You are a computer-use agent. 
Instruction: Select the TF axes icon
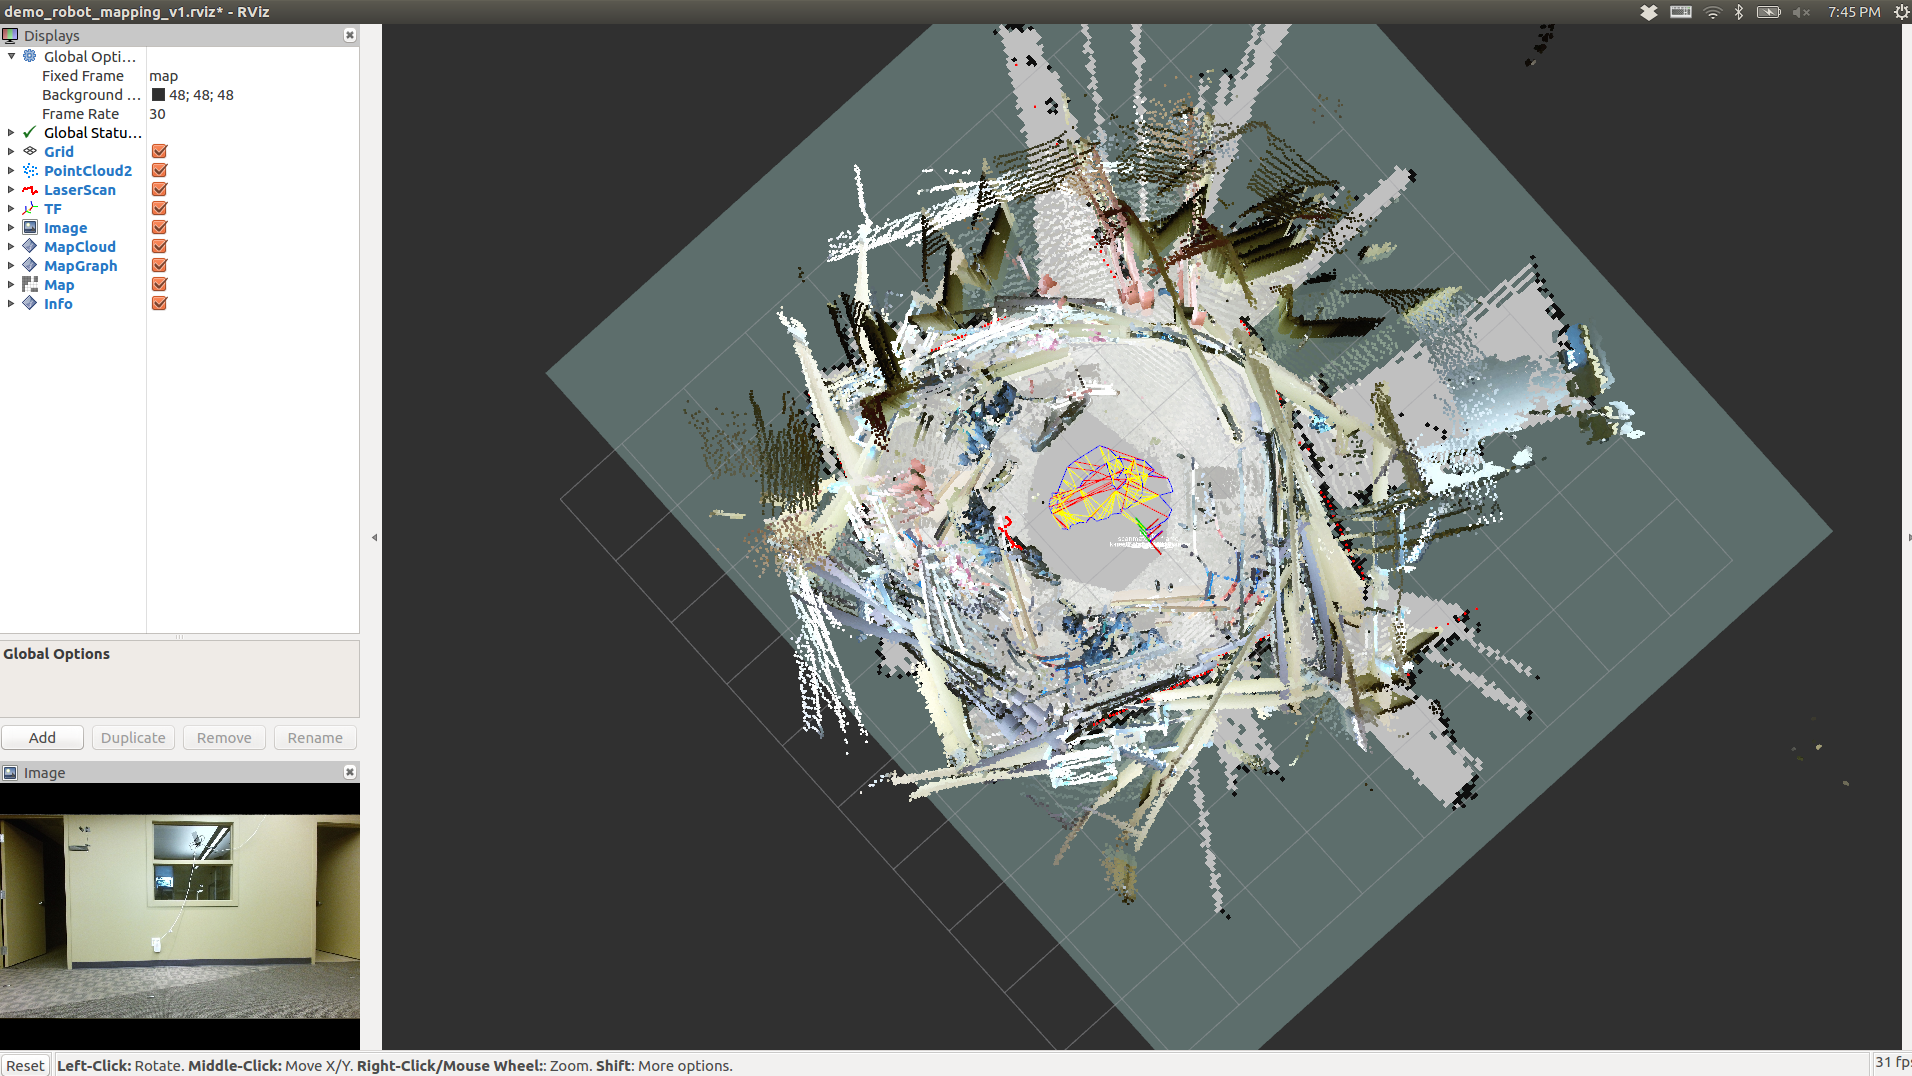click(x=30, y=208)
